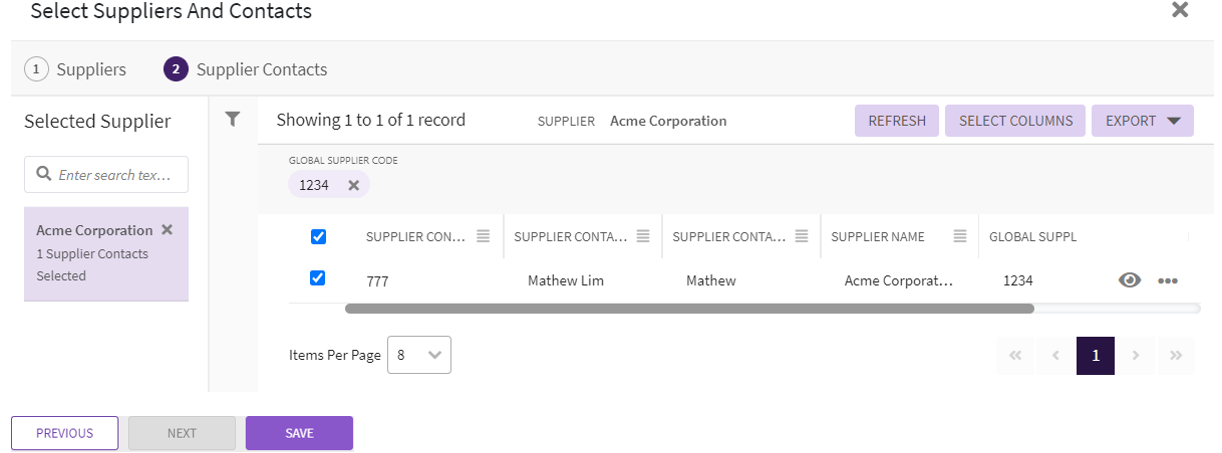Image resolution: width=1222 pixels, height=453 pixels.
Task: Click the filter funnel icon
Action: point(232,120)
